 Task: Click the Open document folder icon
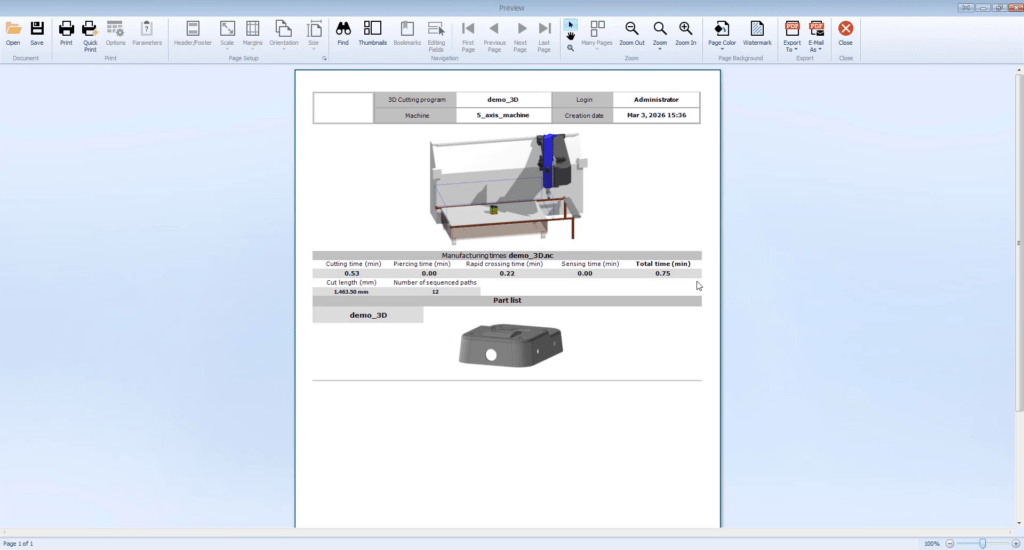coord(13,29)
